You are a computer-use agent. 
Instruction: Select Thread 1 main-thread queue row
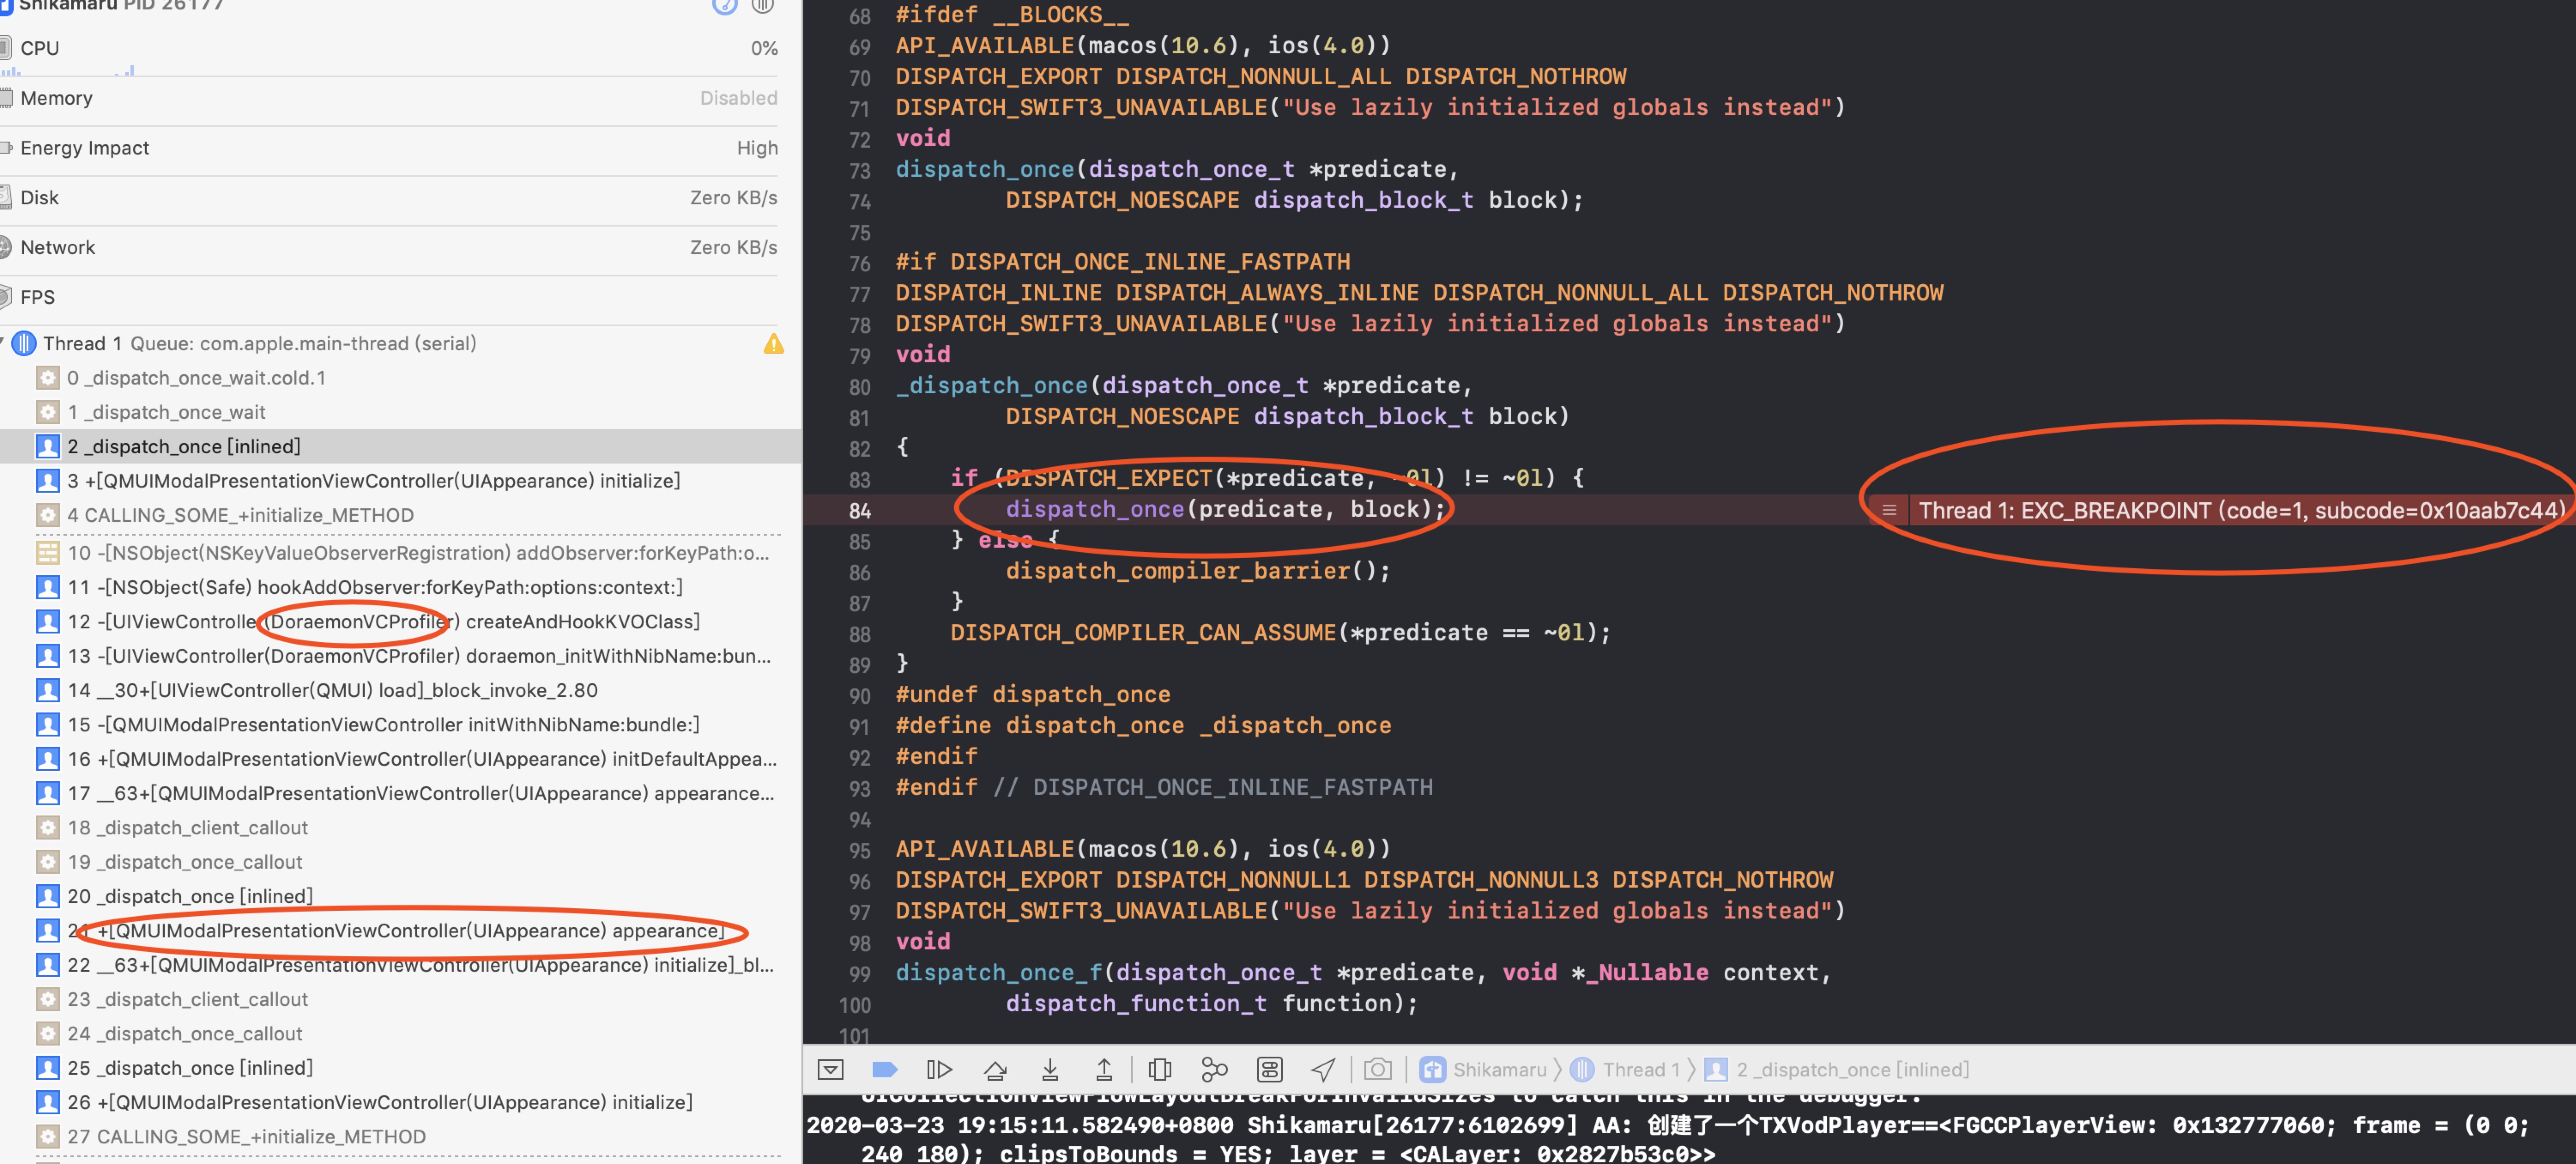pos(400,344)
